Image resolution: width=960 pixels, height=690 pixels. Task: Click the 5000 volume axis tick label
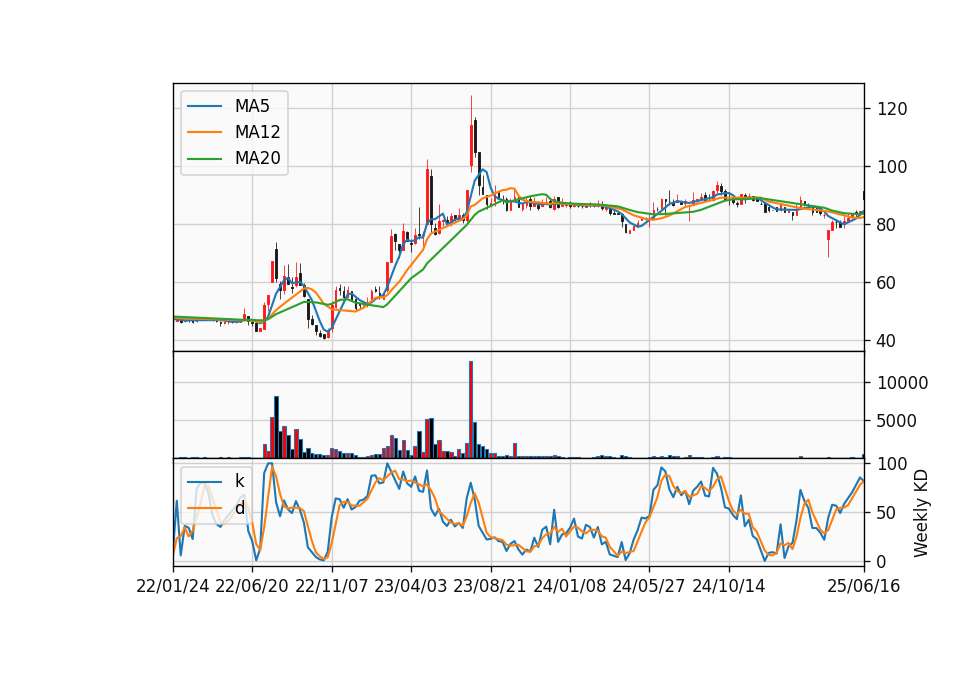(897, 421)
